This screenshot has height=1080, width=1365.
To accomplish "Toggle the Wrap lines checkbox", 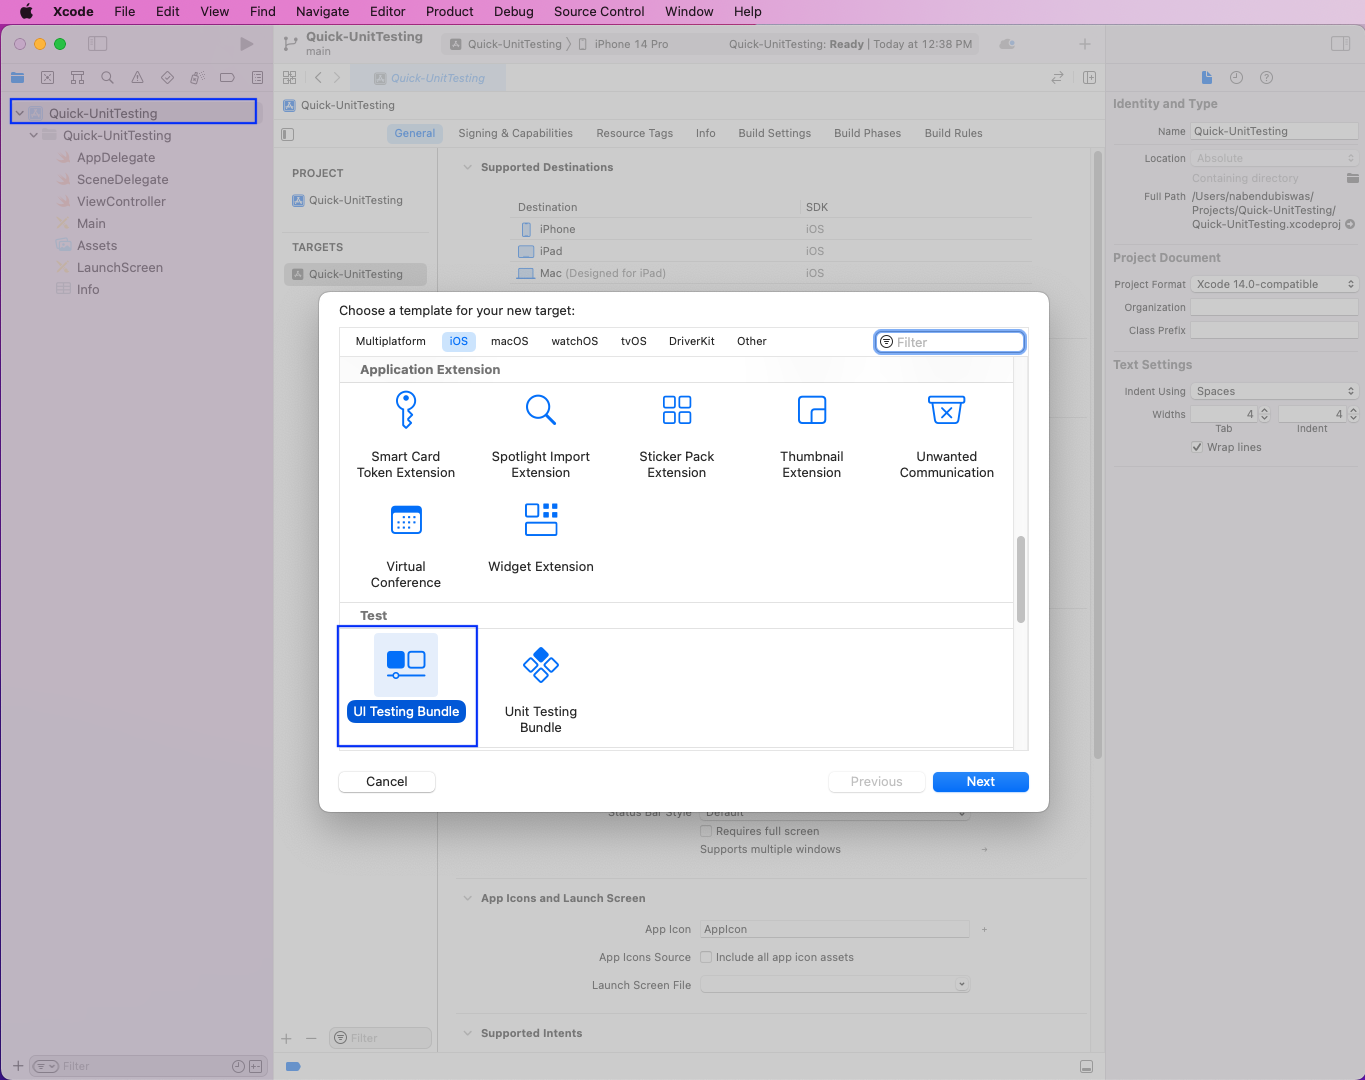I will (1197, 447).
